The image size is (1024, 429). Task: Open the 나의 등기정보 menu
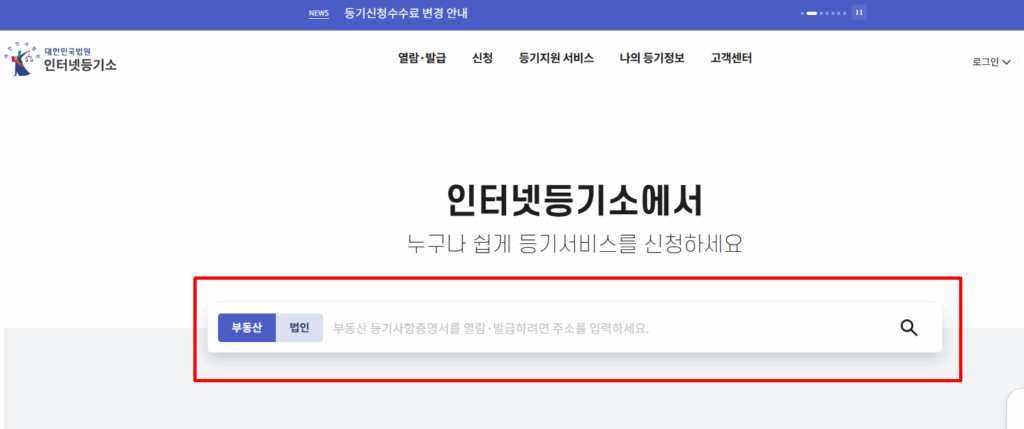point(651,58)
